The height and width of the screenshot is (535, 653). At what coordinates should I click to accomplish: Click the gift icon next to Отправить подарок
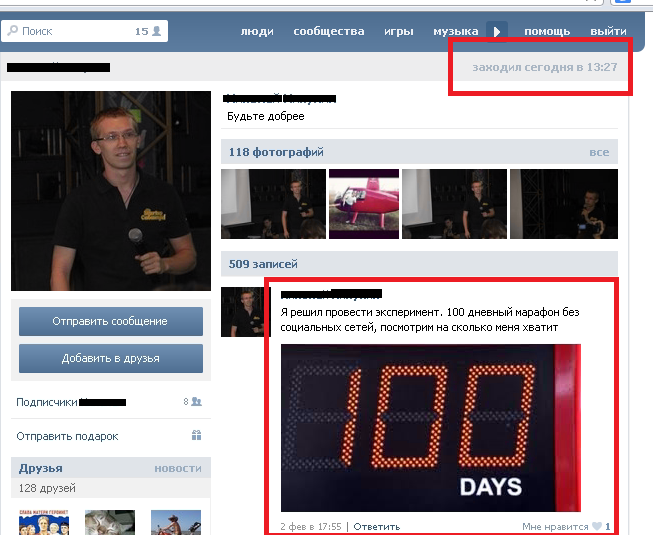point(196,436)
